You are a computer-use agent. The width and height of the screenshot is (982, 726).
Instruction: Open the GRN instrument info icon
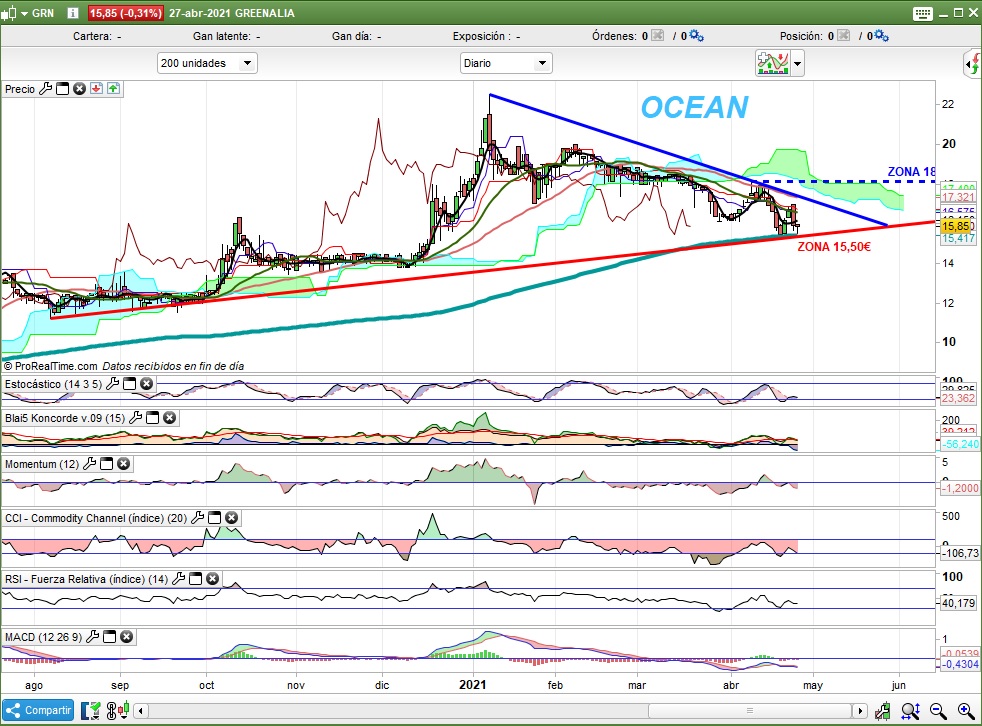click(x=73, y=13)
